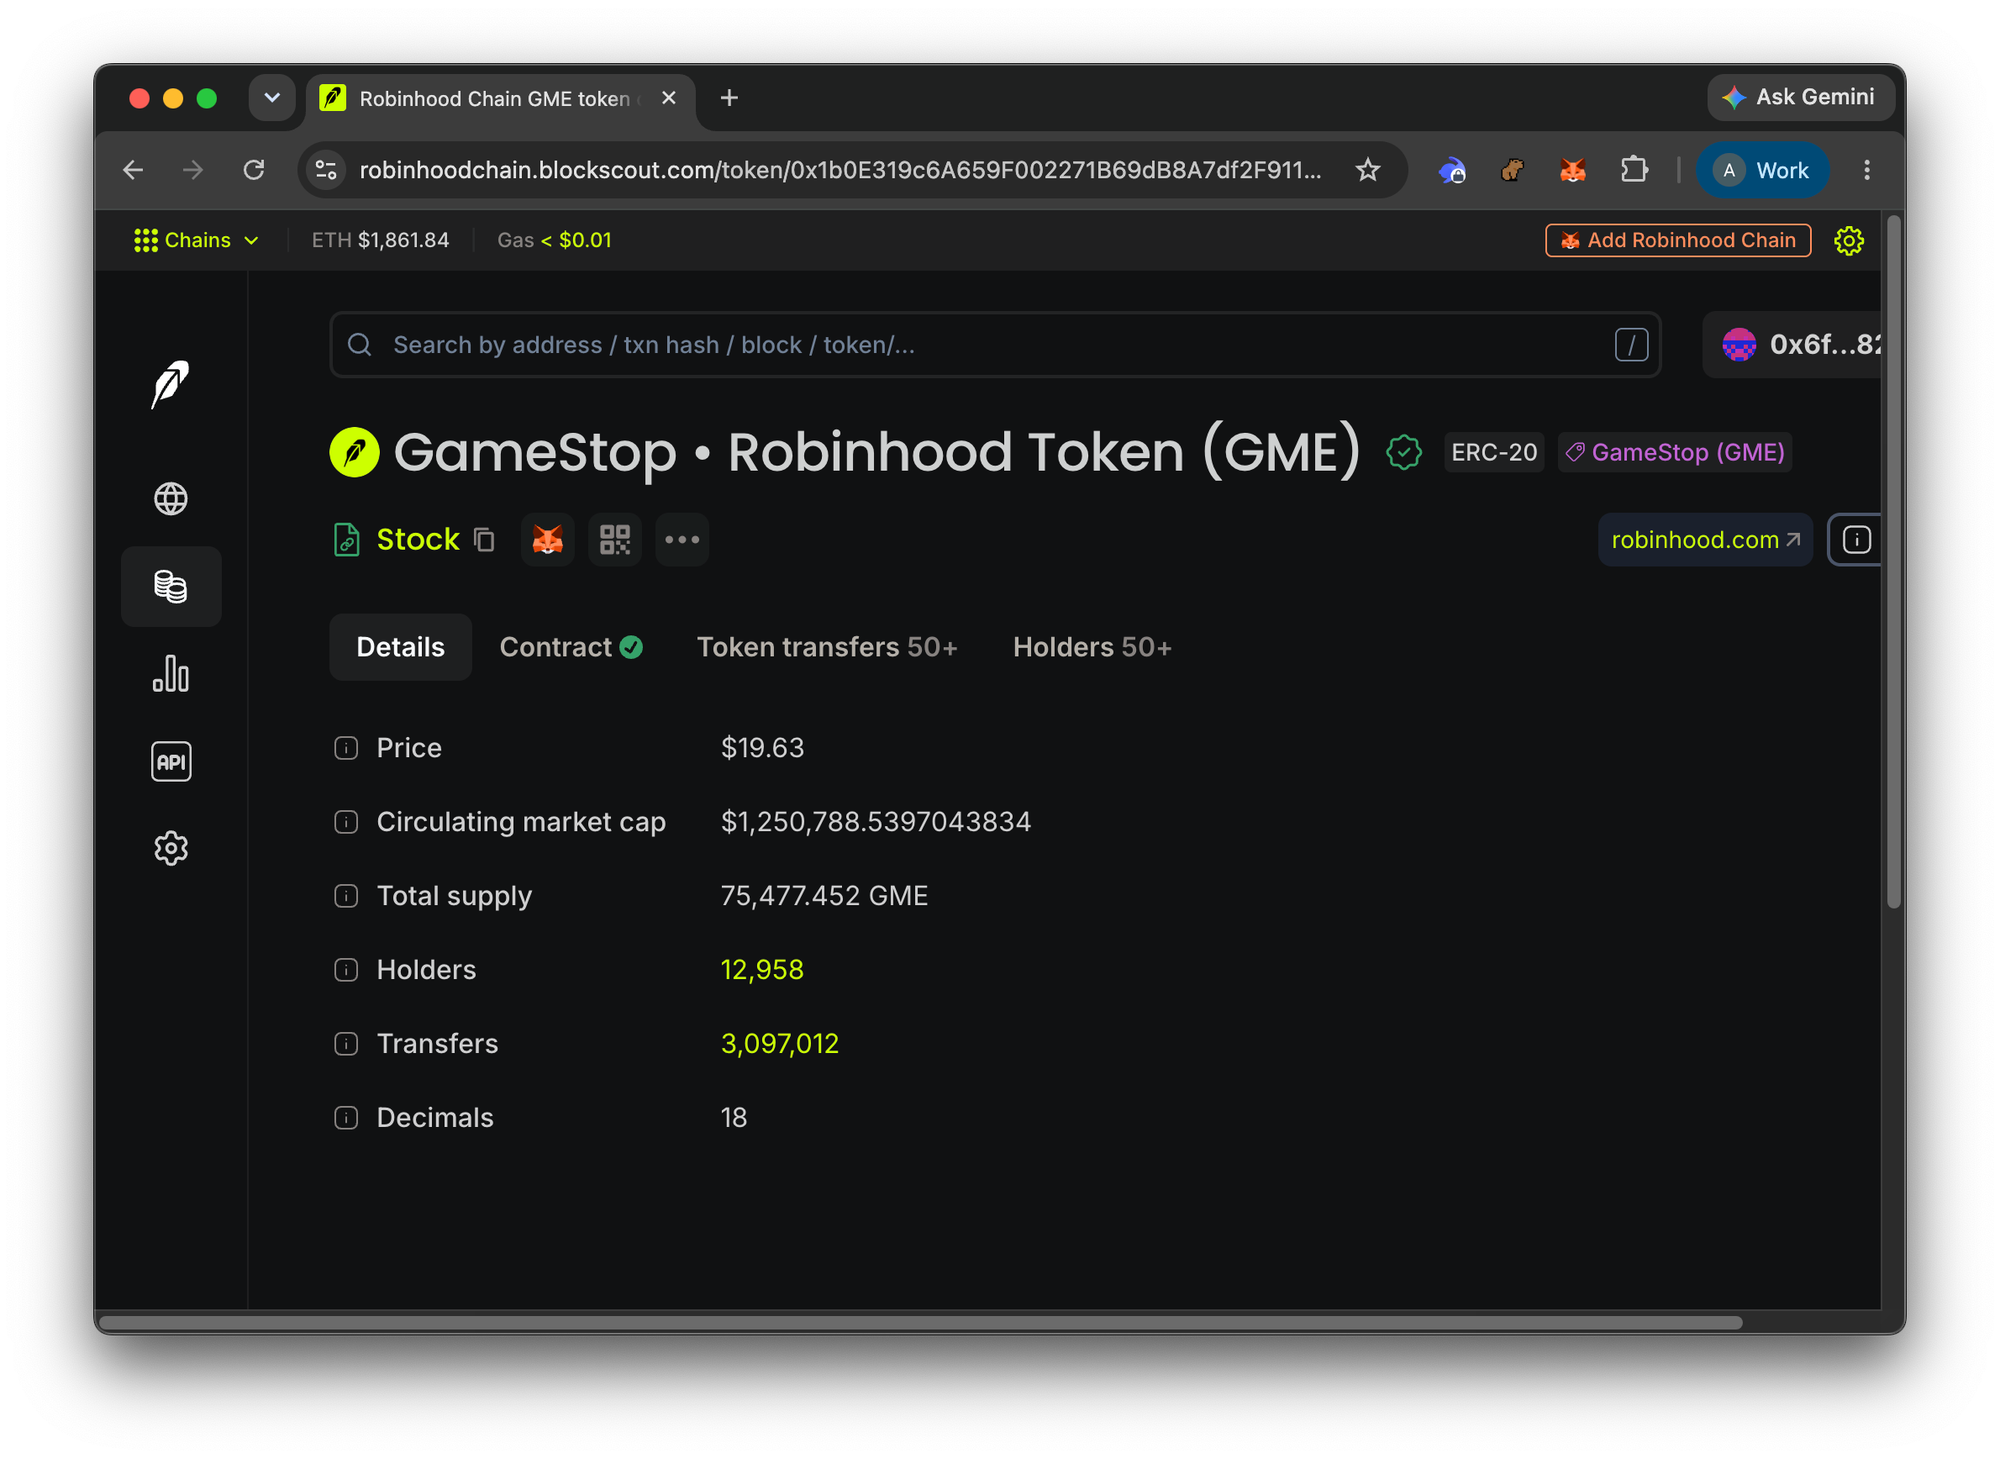Image resolution: width=2000 pixels, height=1459 pixels.
Task: Open the site information icon in address bar
Action: (327, 170)
